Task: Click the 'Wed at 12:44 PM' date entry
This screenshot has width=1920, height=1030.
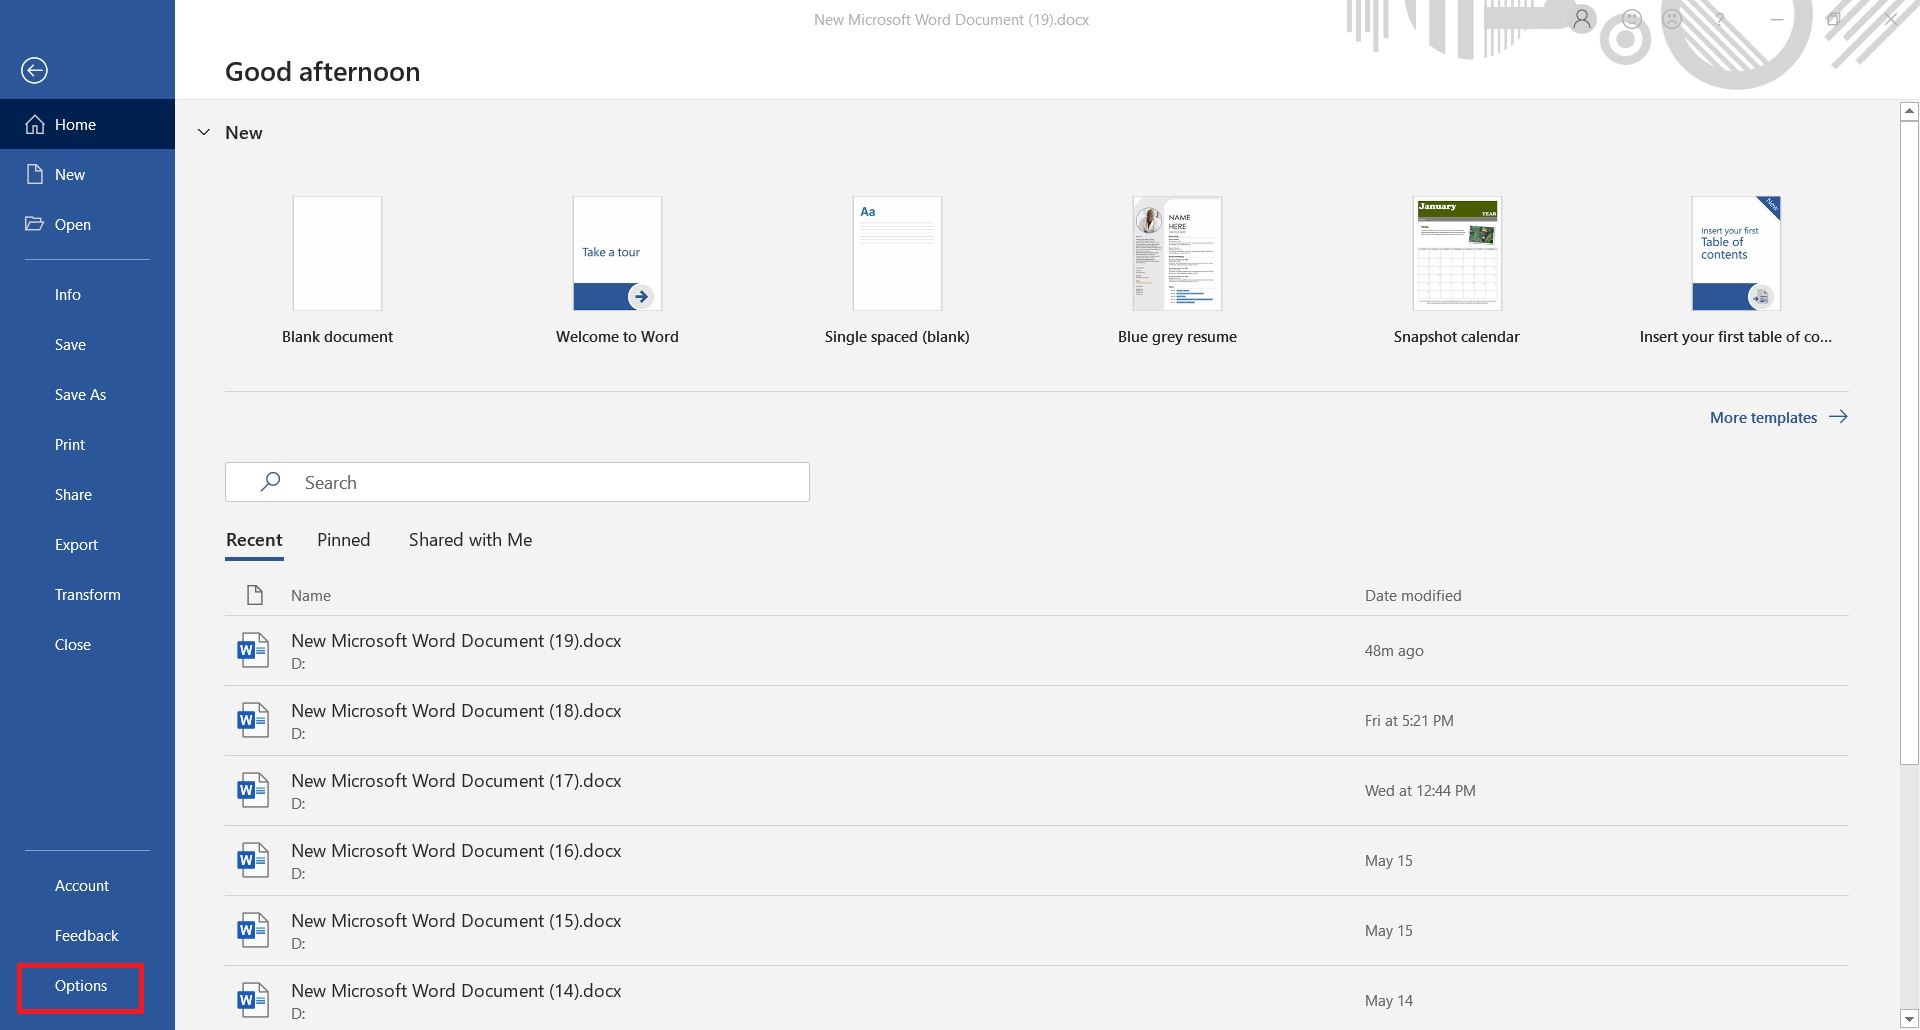Action: click(1420, 790)
